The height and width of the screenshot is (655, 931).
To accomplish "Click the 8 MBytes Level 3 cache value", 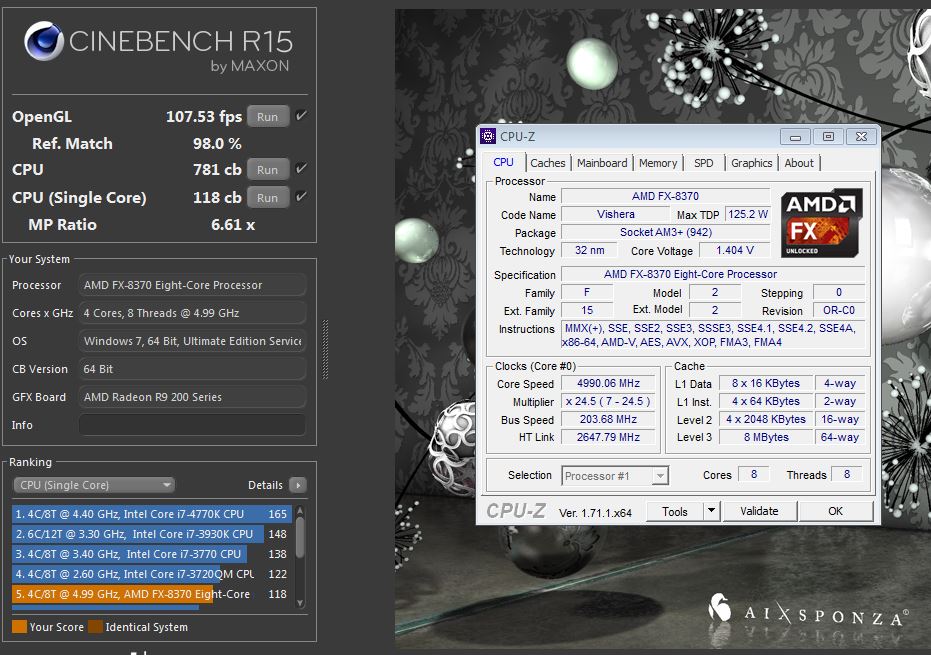I will [x=766, y=437].
